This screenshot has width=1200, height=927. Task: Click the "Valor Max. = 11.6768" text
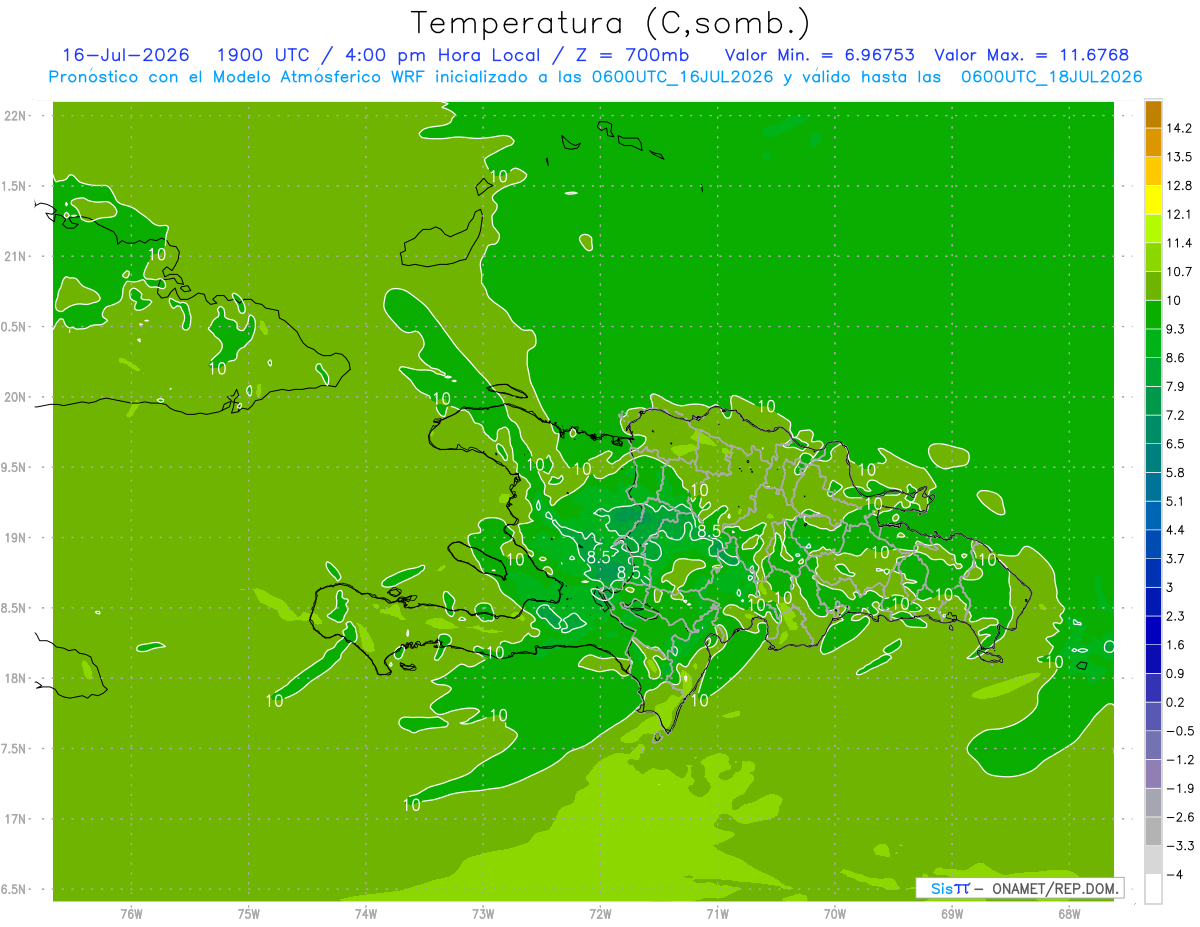(1032, 55)
